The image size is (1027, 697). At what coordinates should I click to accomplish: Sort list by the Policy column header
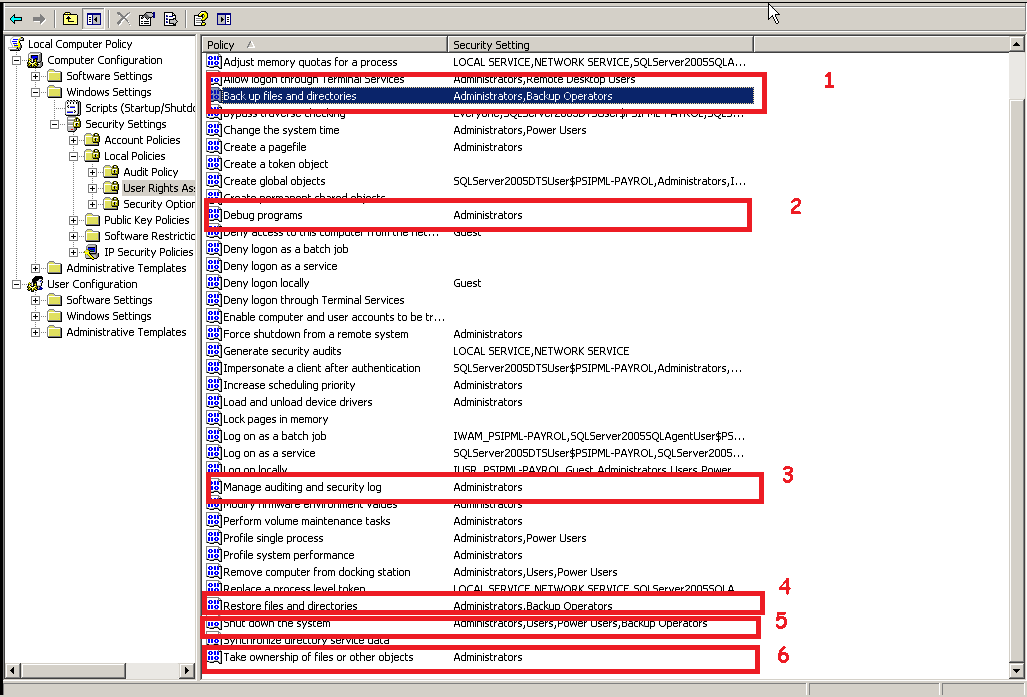point(324,45)
